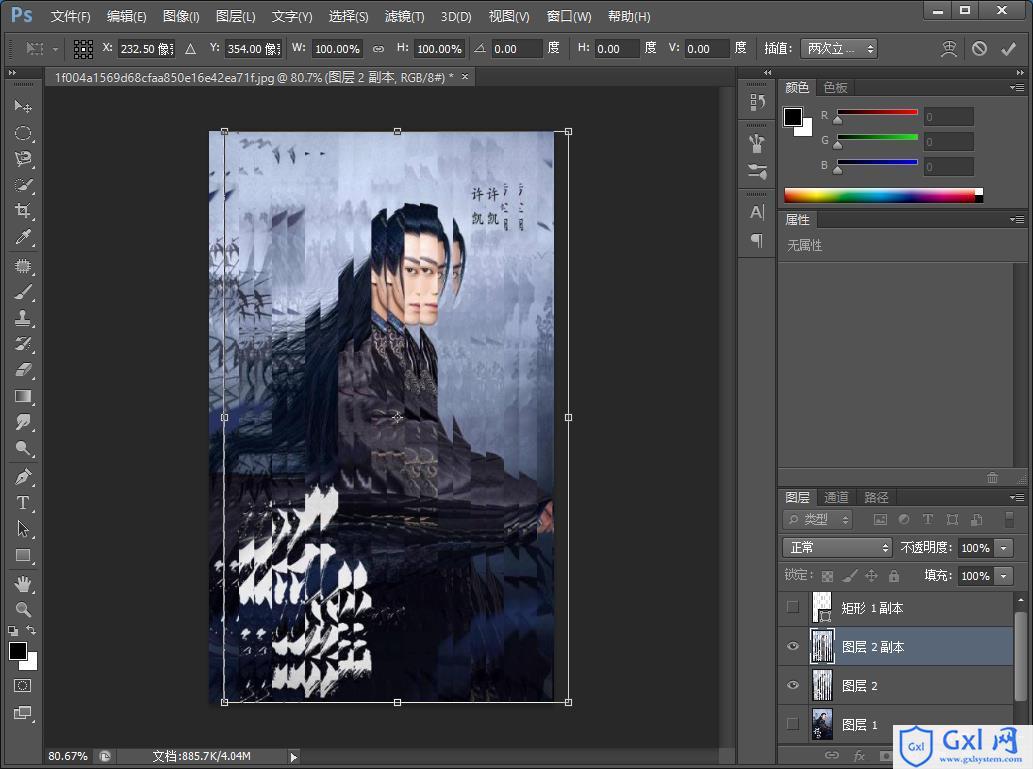Select the Gradient tool
Image resolution: width=1033 pixels, height=769 pixels.
[22, 397]
